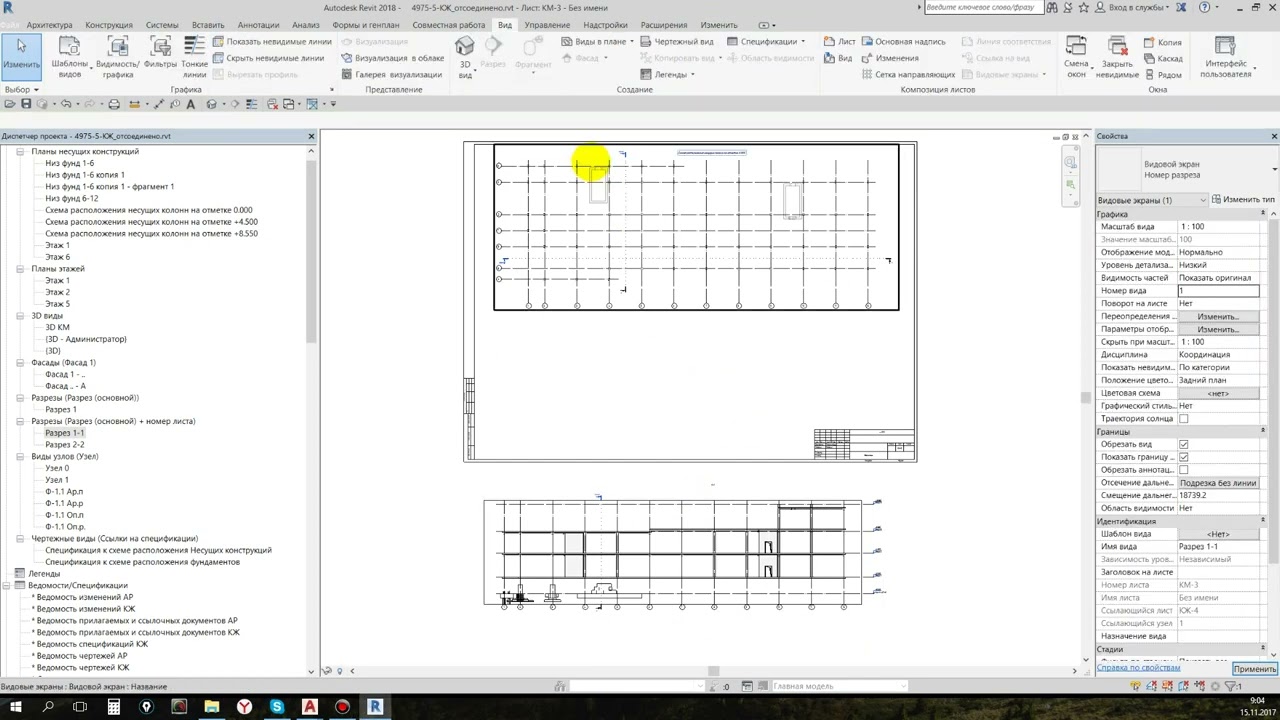
Task: Click Подрезка без линии far clip button
Action: click(x=1218, y=483)
